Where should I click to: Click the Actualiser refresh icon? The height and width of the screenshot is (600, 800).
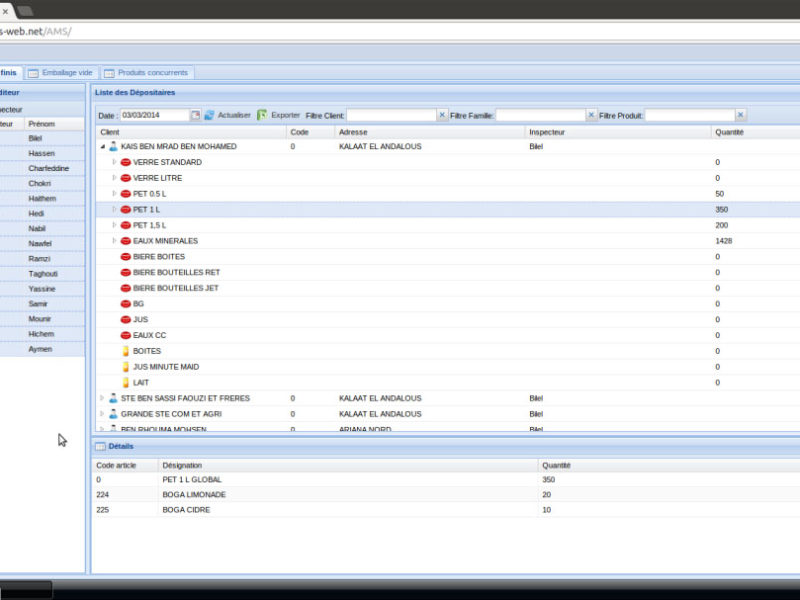click(209, 115)
